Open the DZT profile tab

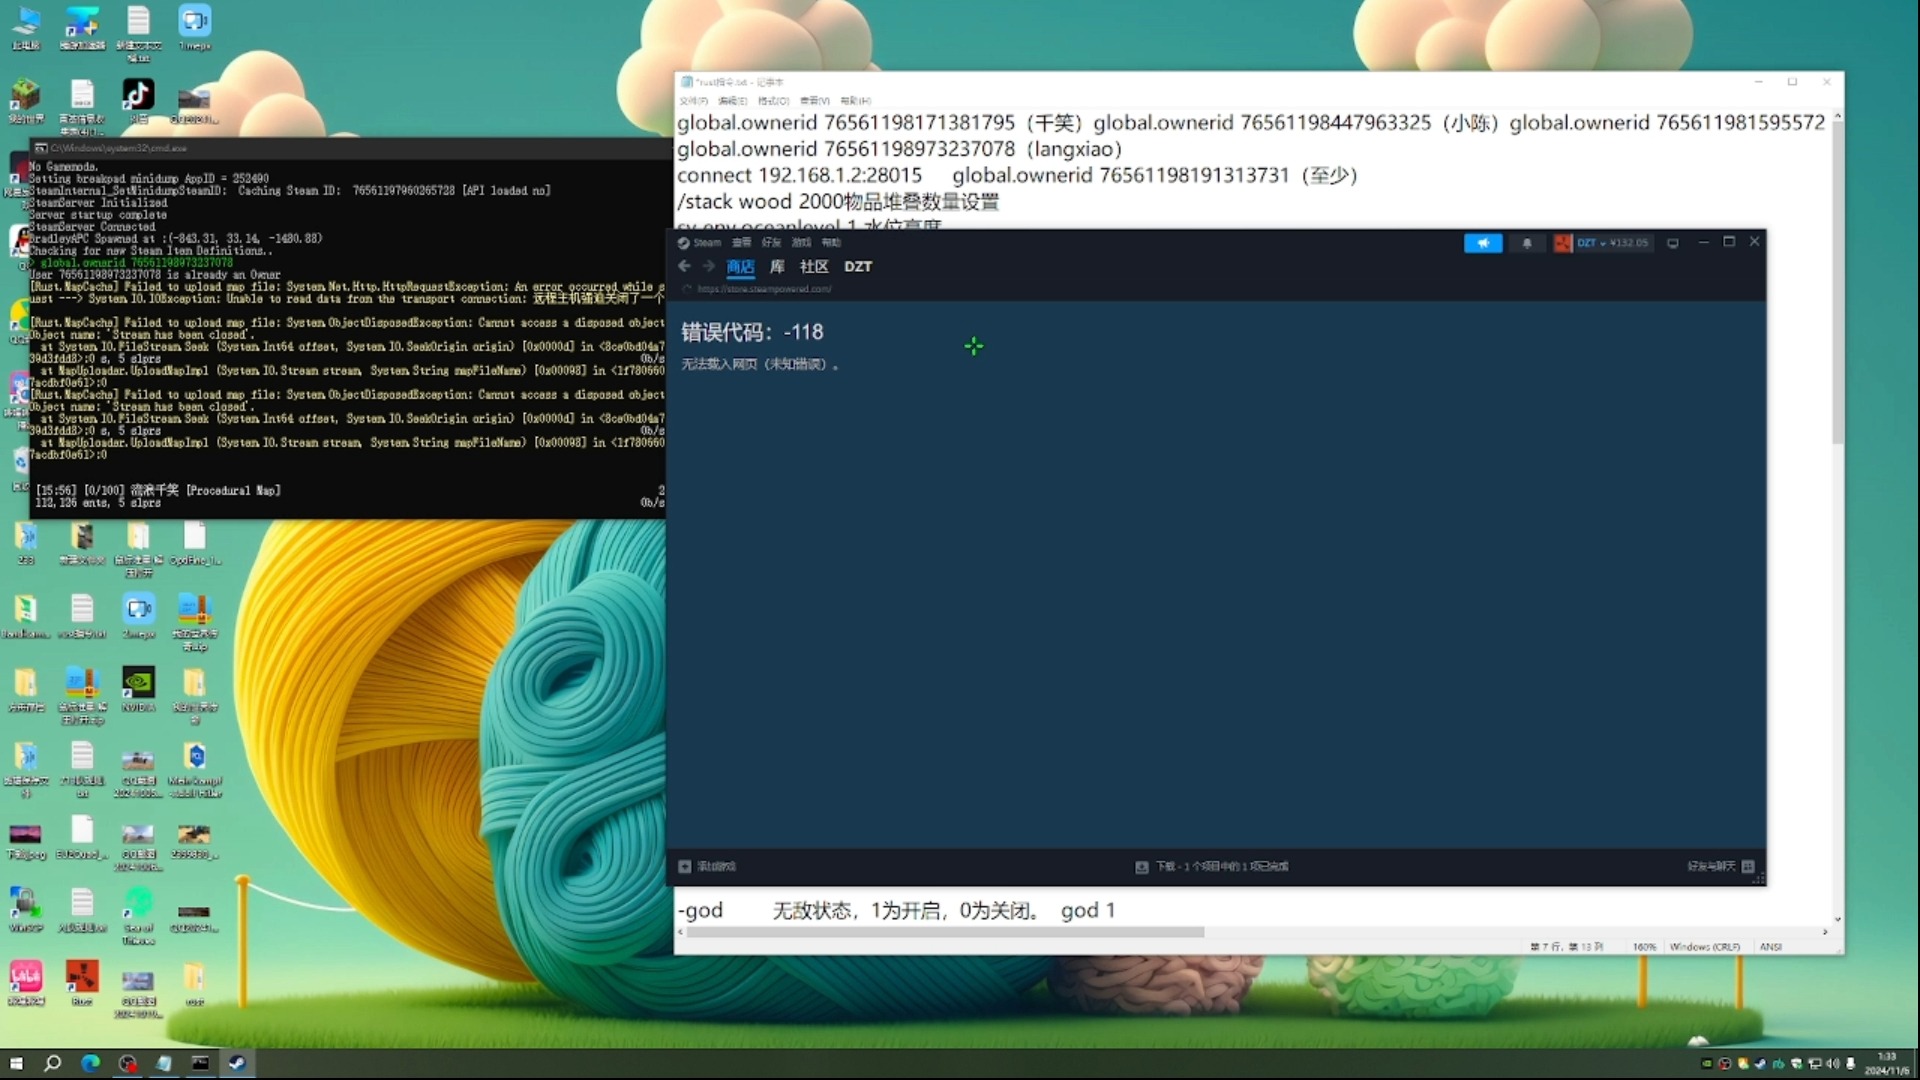[x=857, y=266]
